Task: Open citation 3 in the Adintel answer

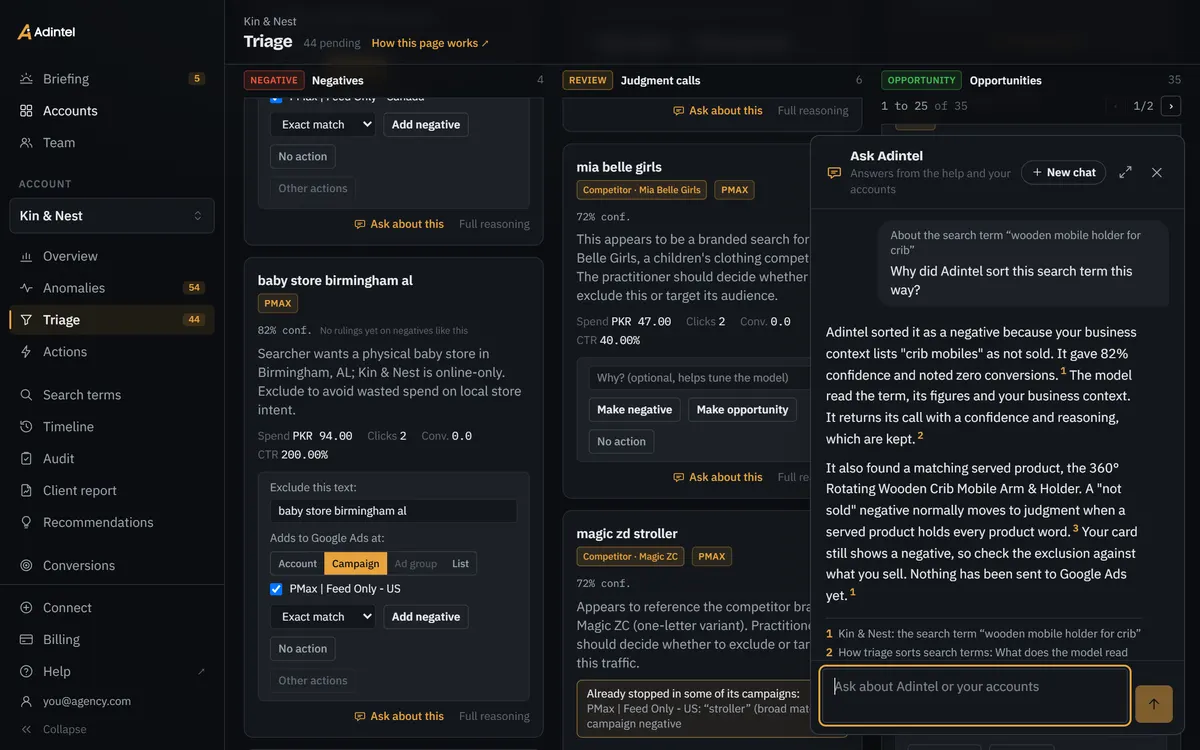Action: 1076,528
